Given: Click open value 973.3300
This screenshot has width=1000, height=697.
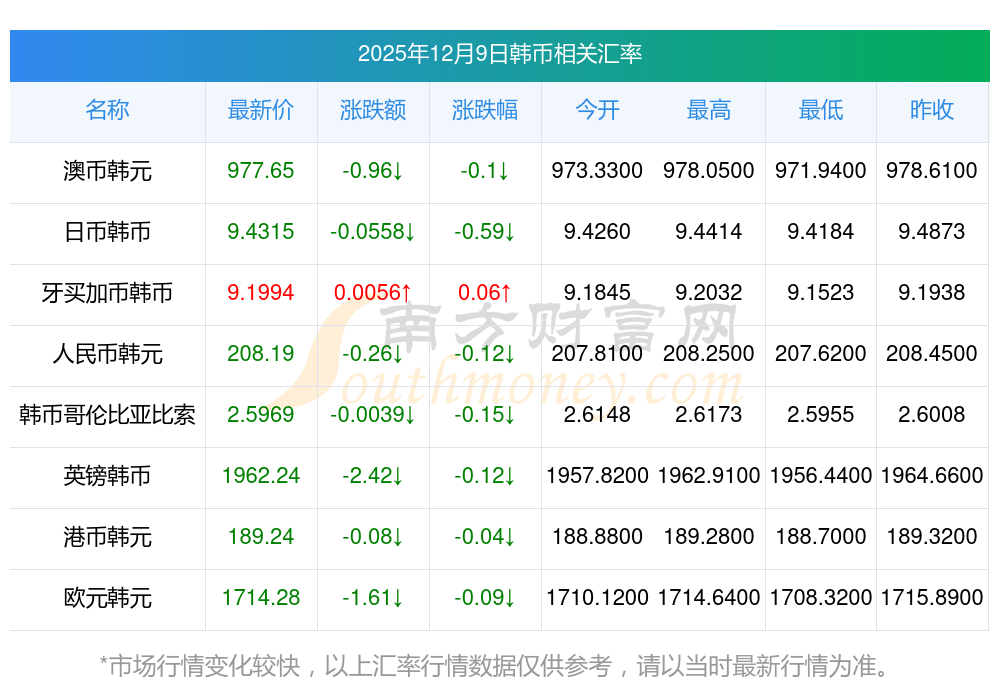Looking at the screenshot, I should click(597, 170).
